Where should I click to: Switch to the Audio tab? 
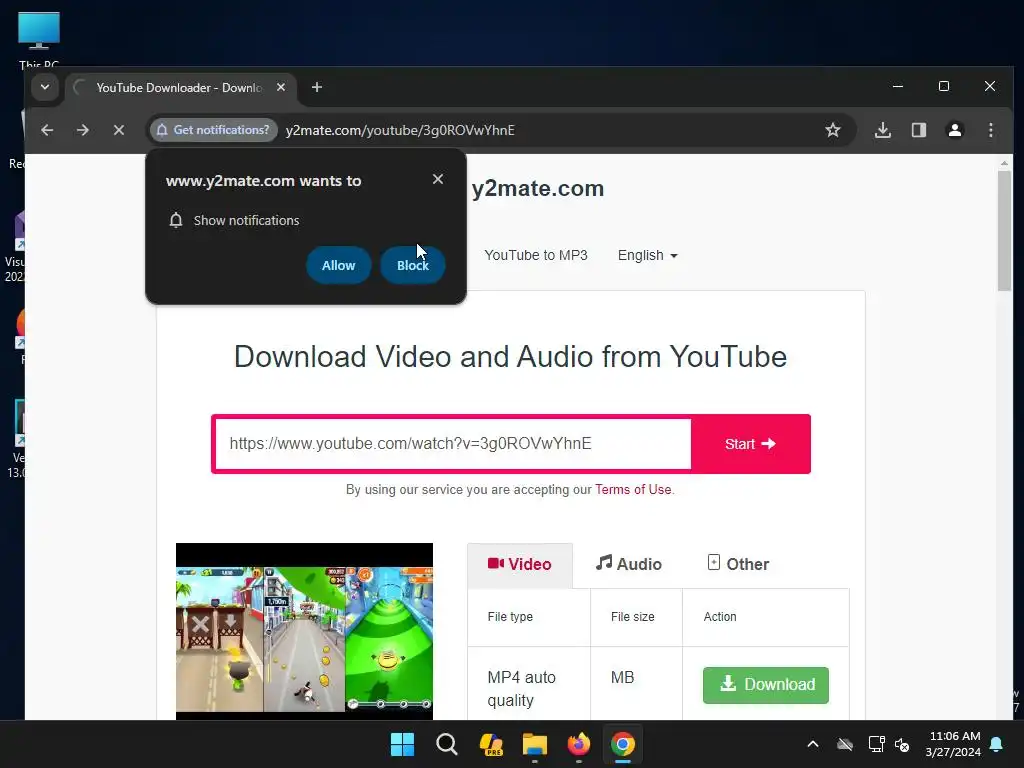pyautogui.click(x=628, y=564)
